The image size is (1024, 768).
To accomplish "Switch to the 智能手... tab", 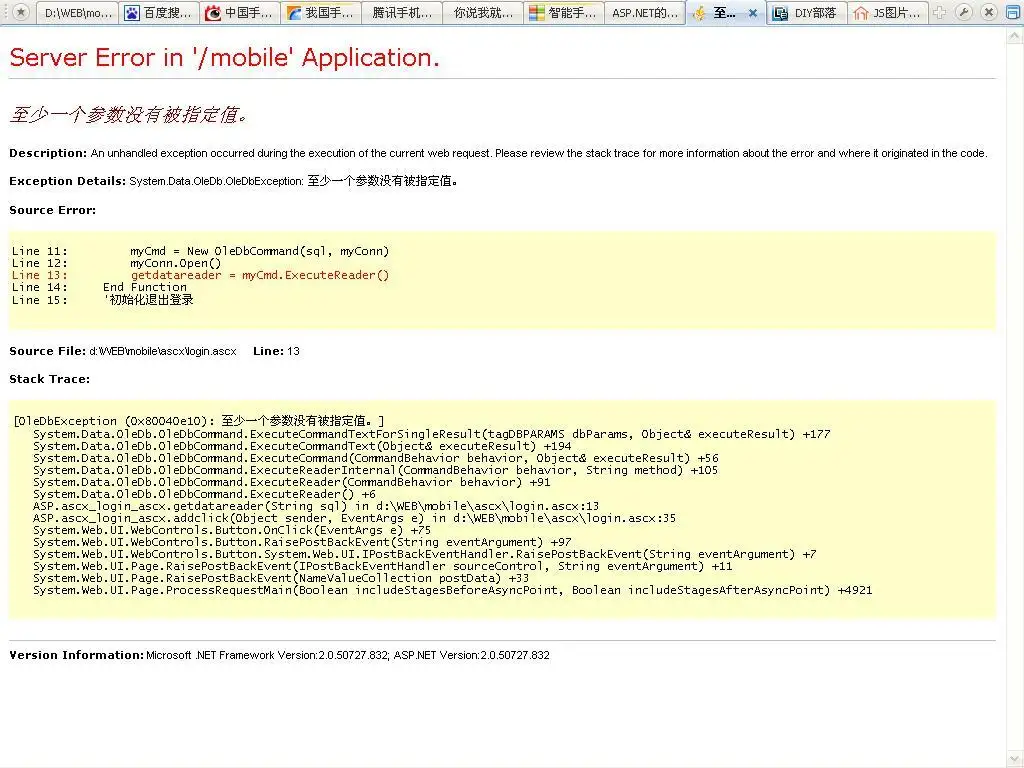I will [x=564, y=13].
